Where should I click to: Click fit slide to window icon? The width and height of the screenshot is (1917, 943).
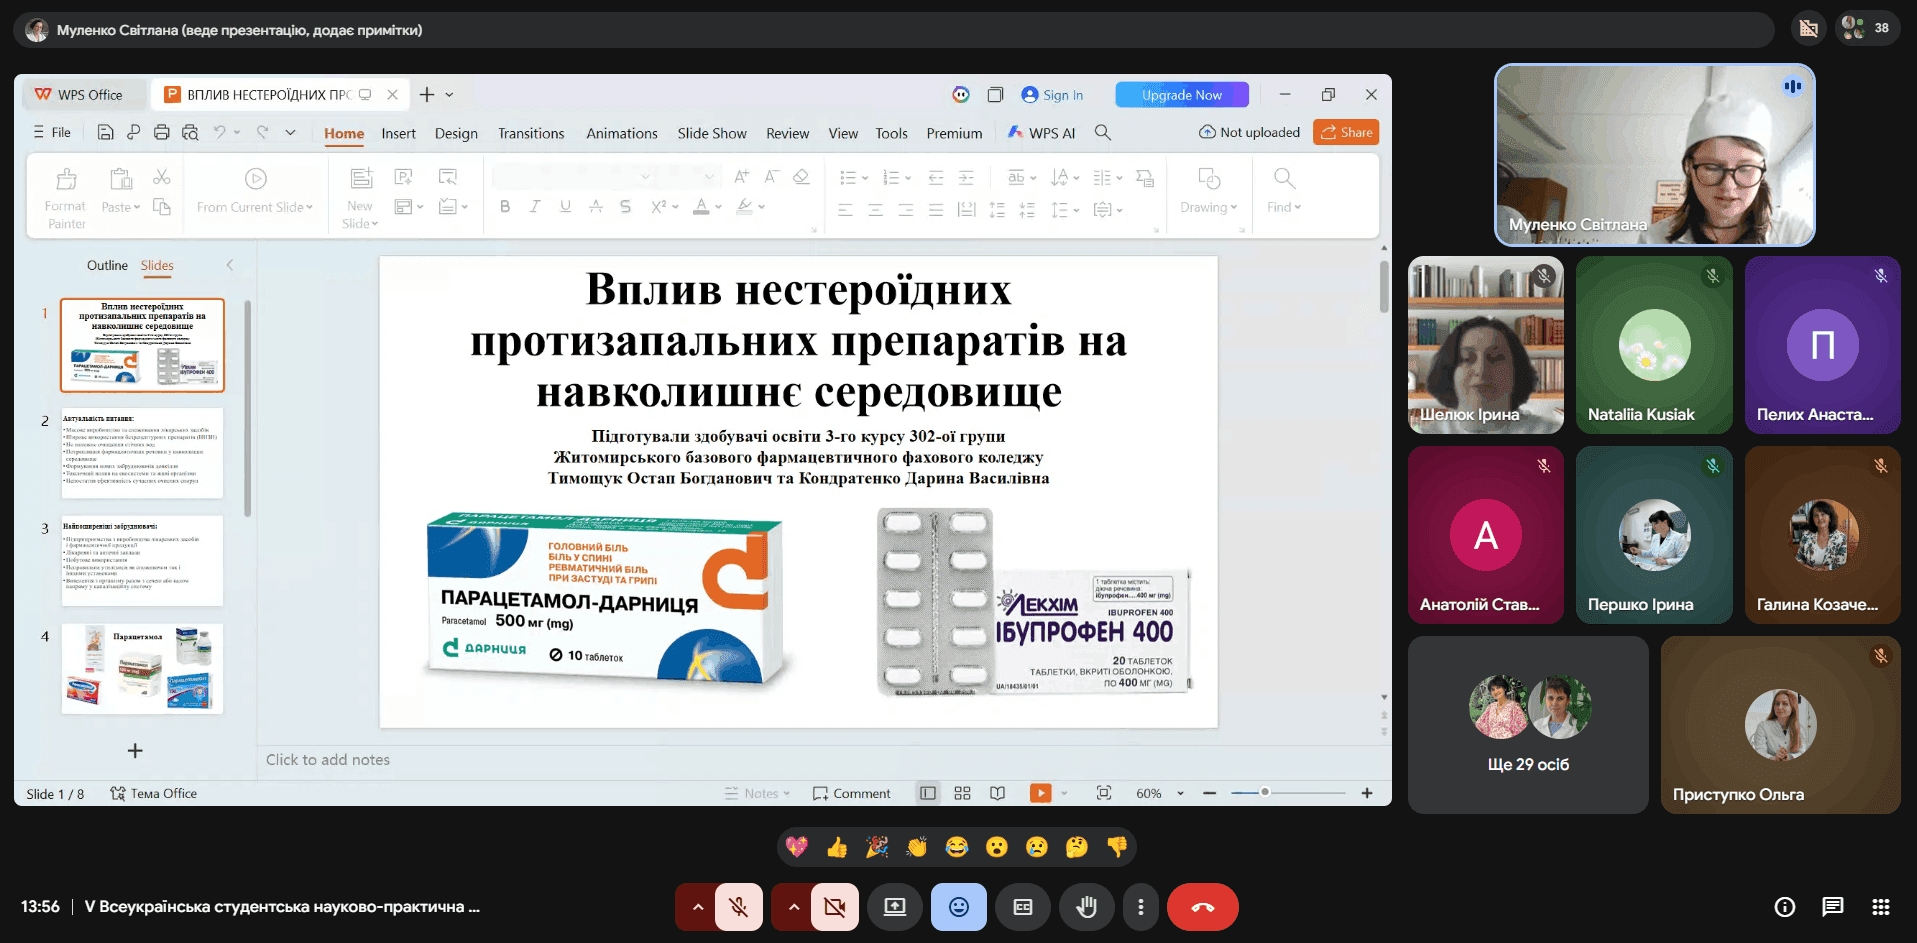point(1104,793)
